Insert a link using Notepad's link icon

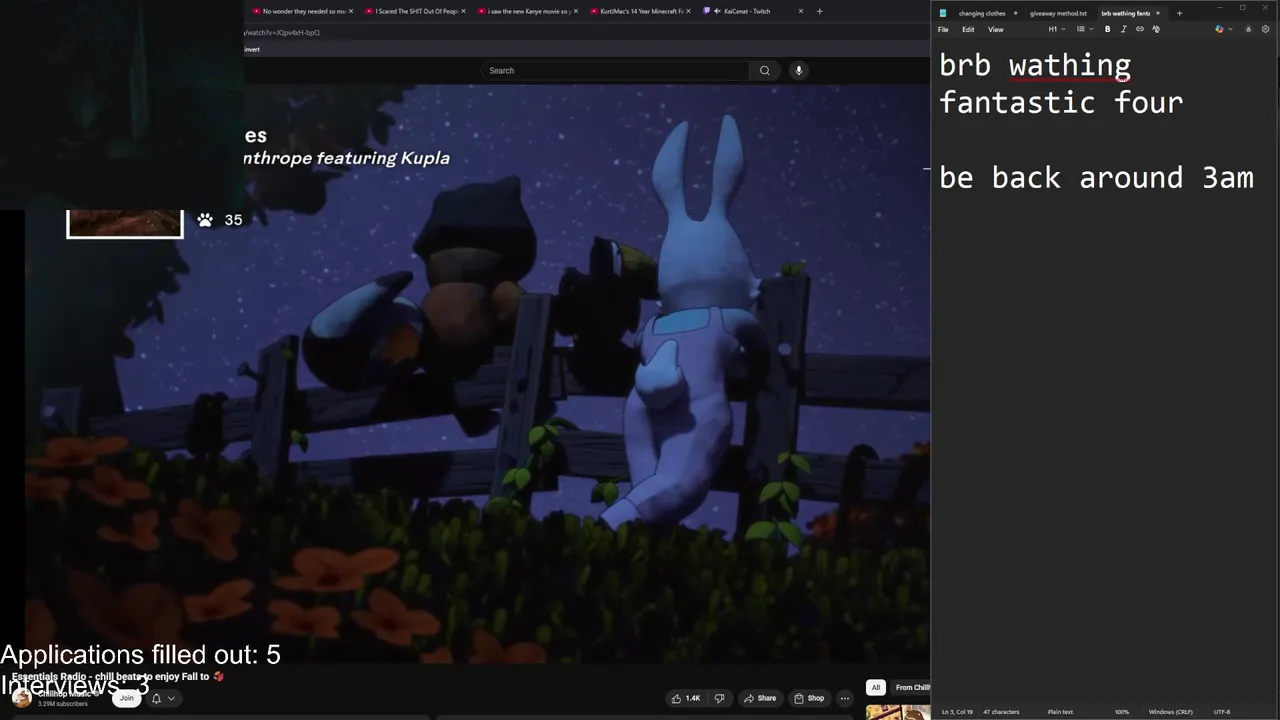click(1140, 29)
